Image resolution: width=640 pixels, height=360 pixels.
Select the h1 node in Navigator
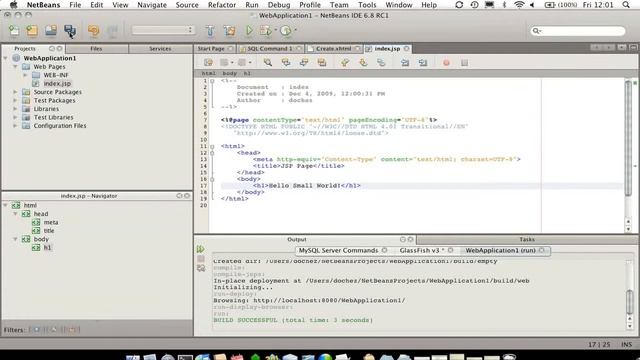(47, 247)
